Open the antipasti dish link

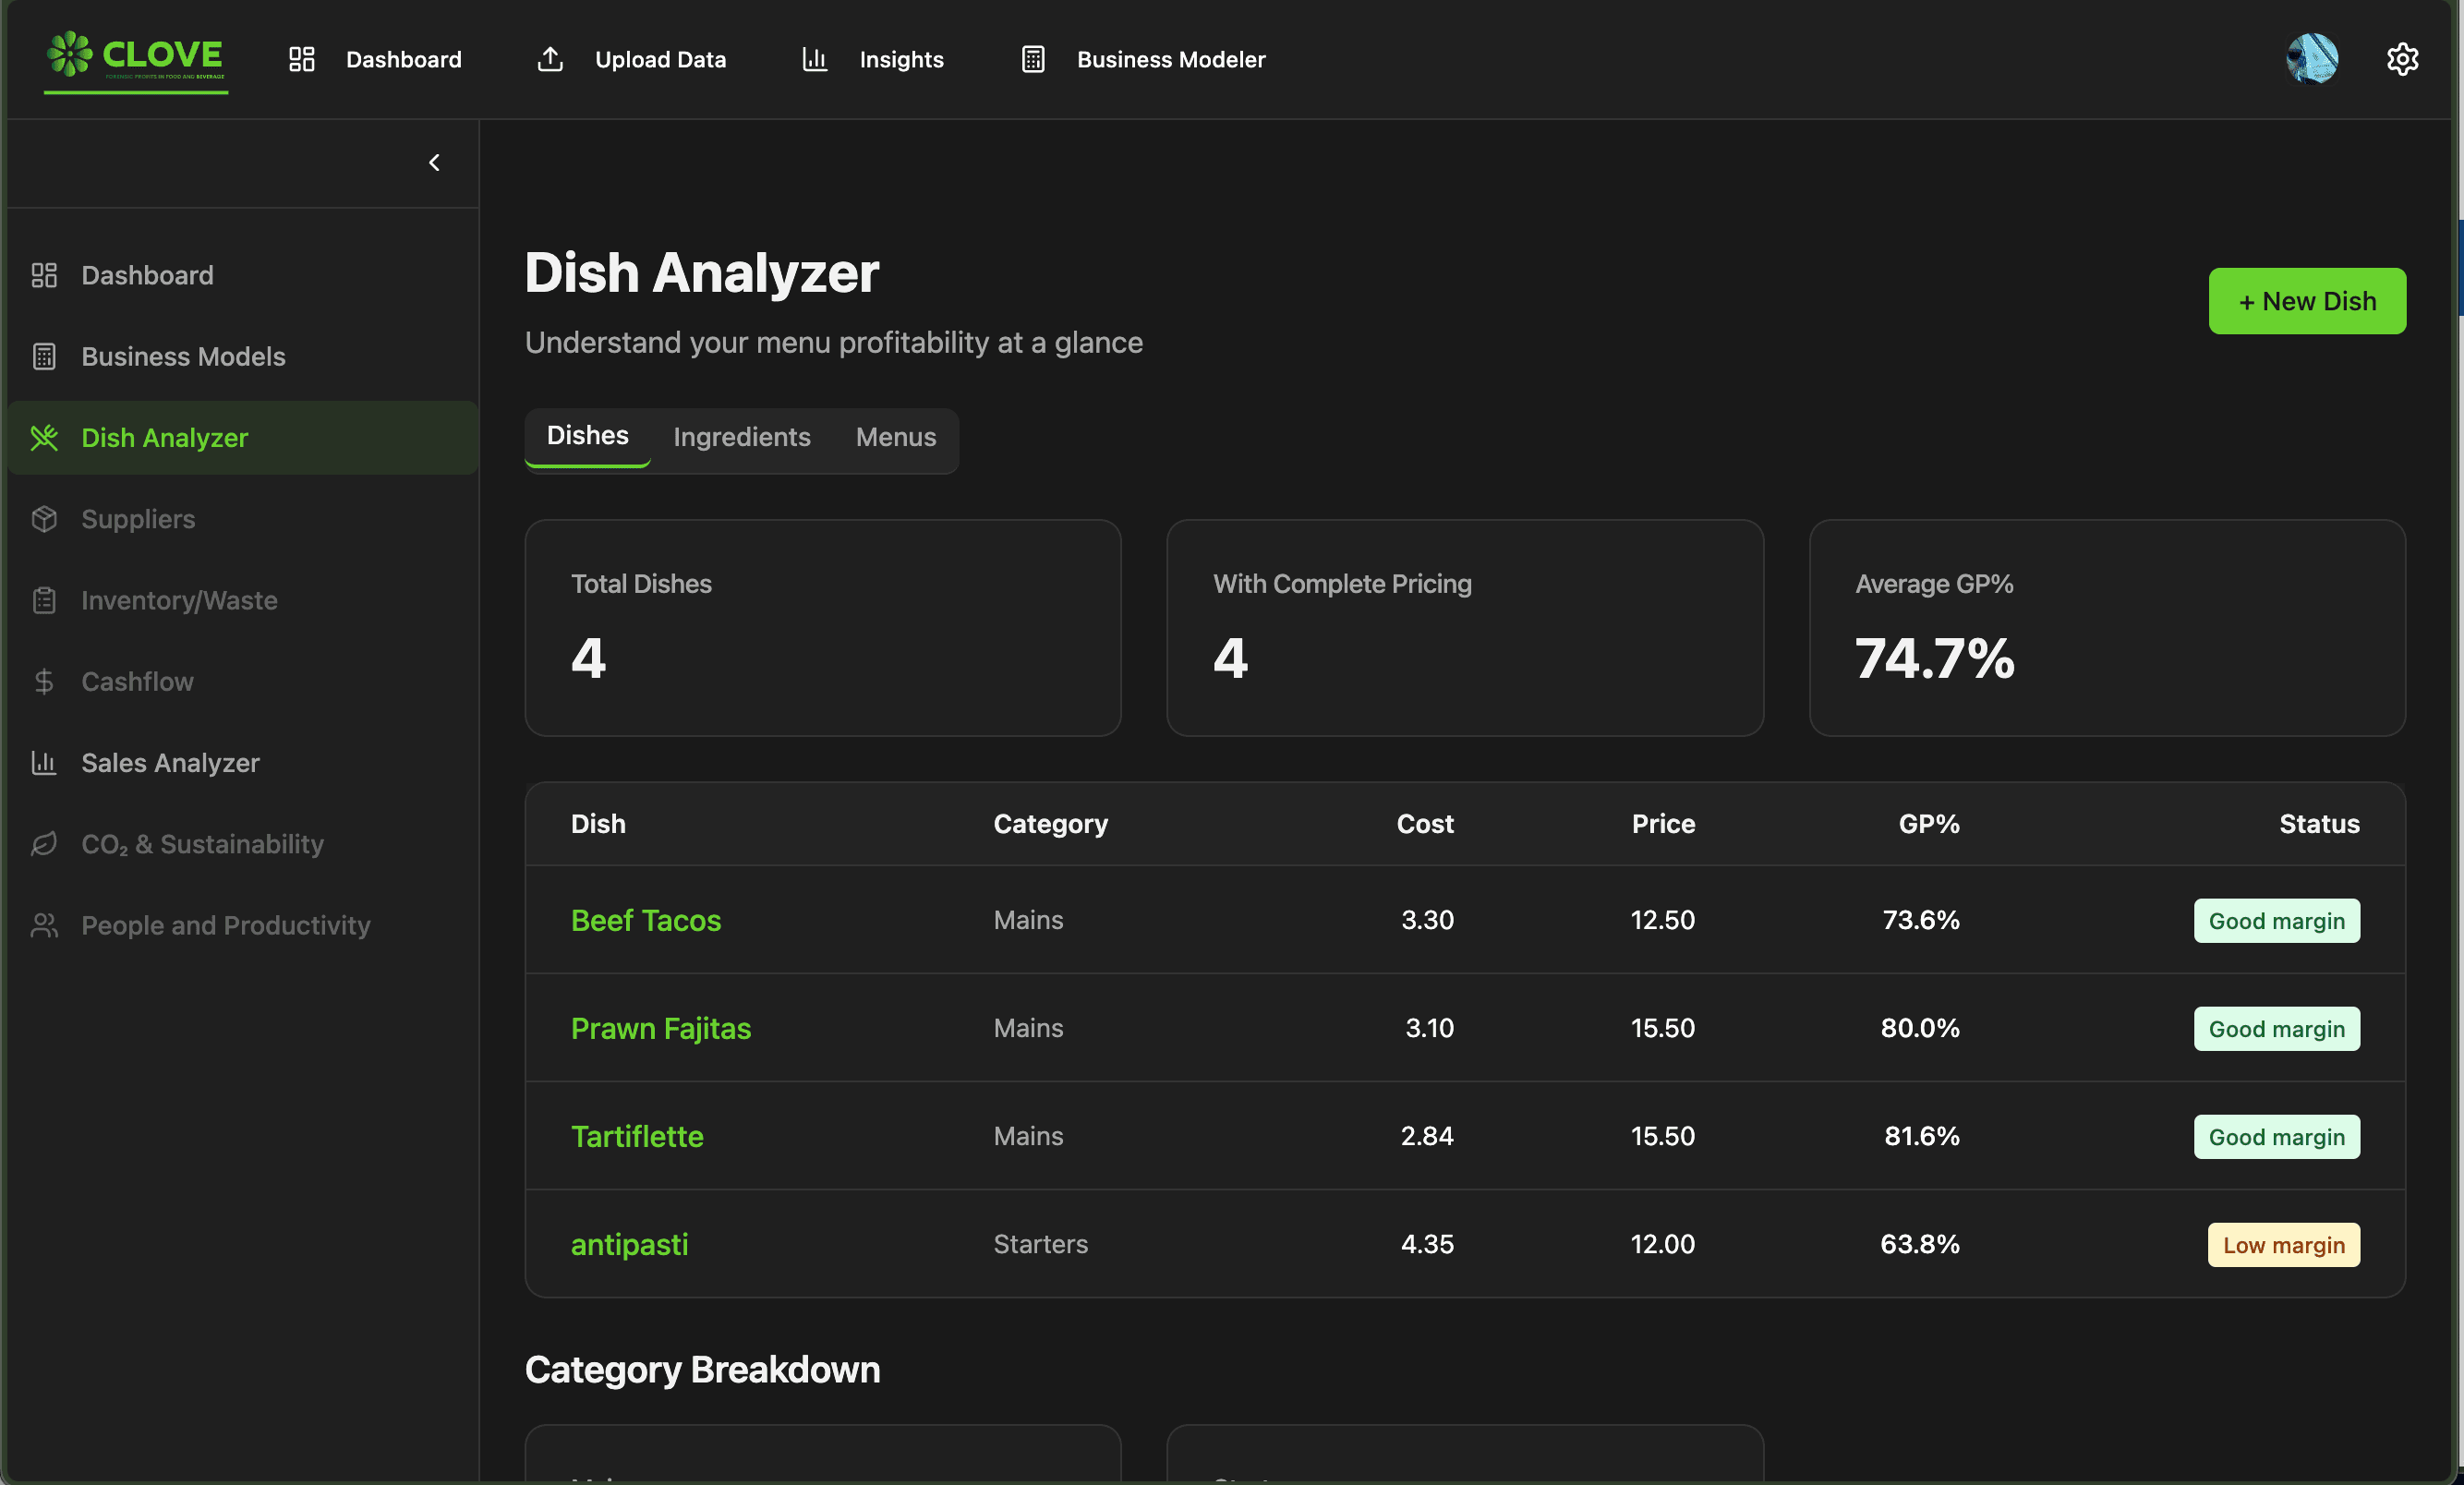coord(629,1244)
